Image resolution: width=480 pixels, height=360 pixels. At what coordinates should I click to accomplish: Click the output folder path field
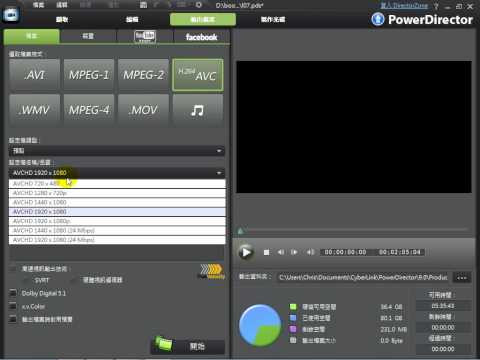363,277
